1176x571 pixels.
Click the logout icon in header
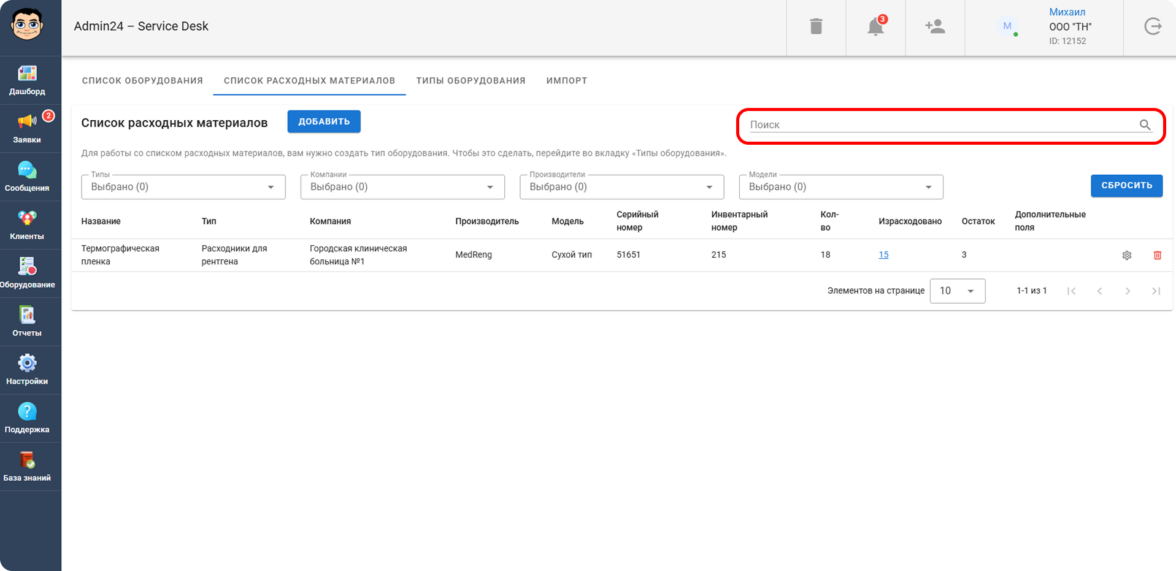(1152, 27)
